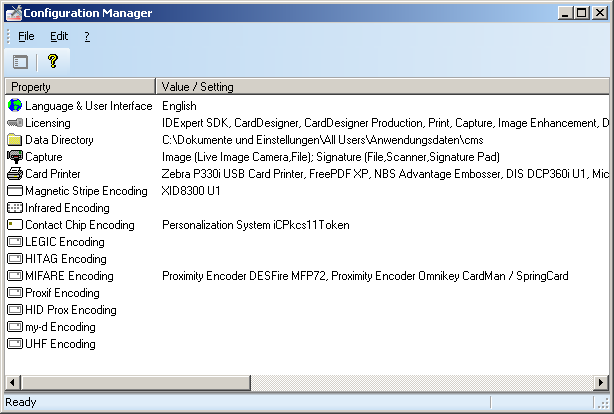Open the Edit menu

point(59,36)
